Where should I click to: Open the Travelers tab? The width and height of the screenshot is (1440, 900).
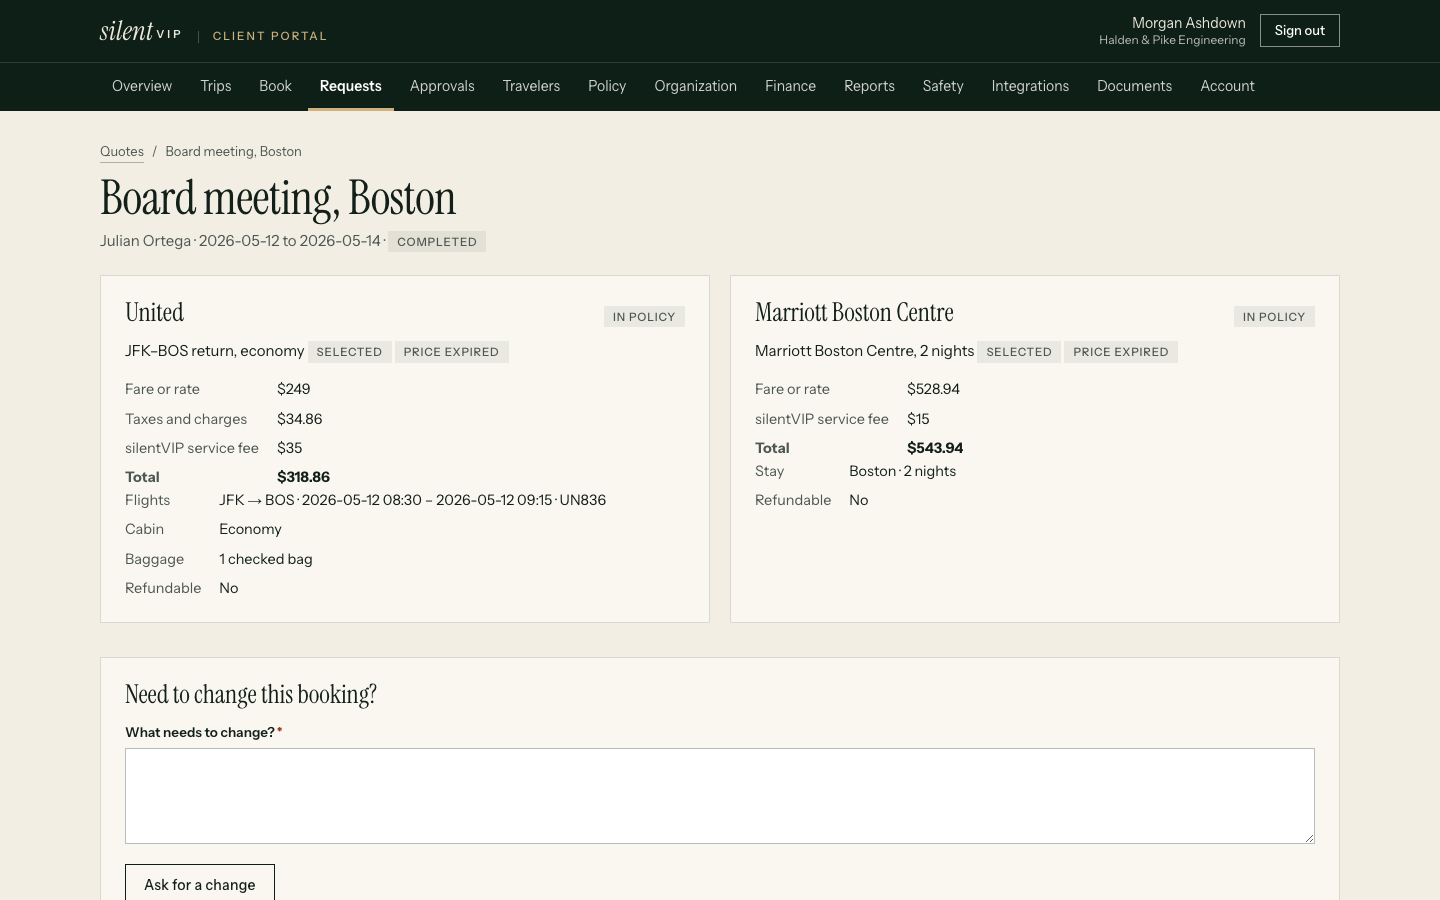pyautogui.click(x=531, y=86)
